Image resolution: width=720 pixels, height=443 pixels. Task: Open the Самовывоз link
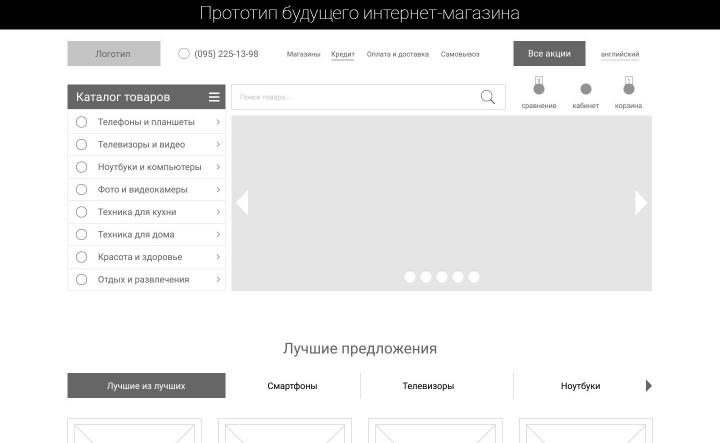point(460,54)
